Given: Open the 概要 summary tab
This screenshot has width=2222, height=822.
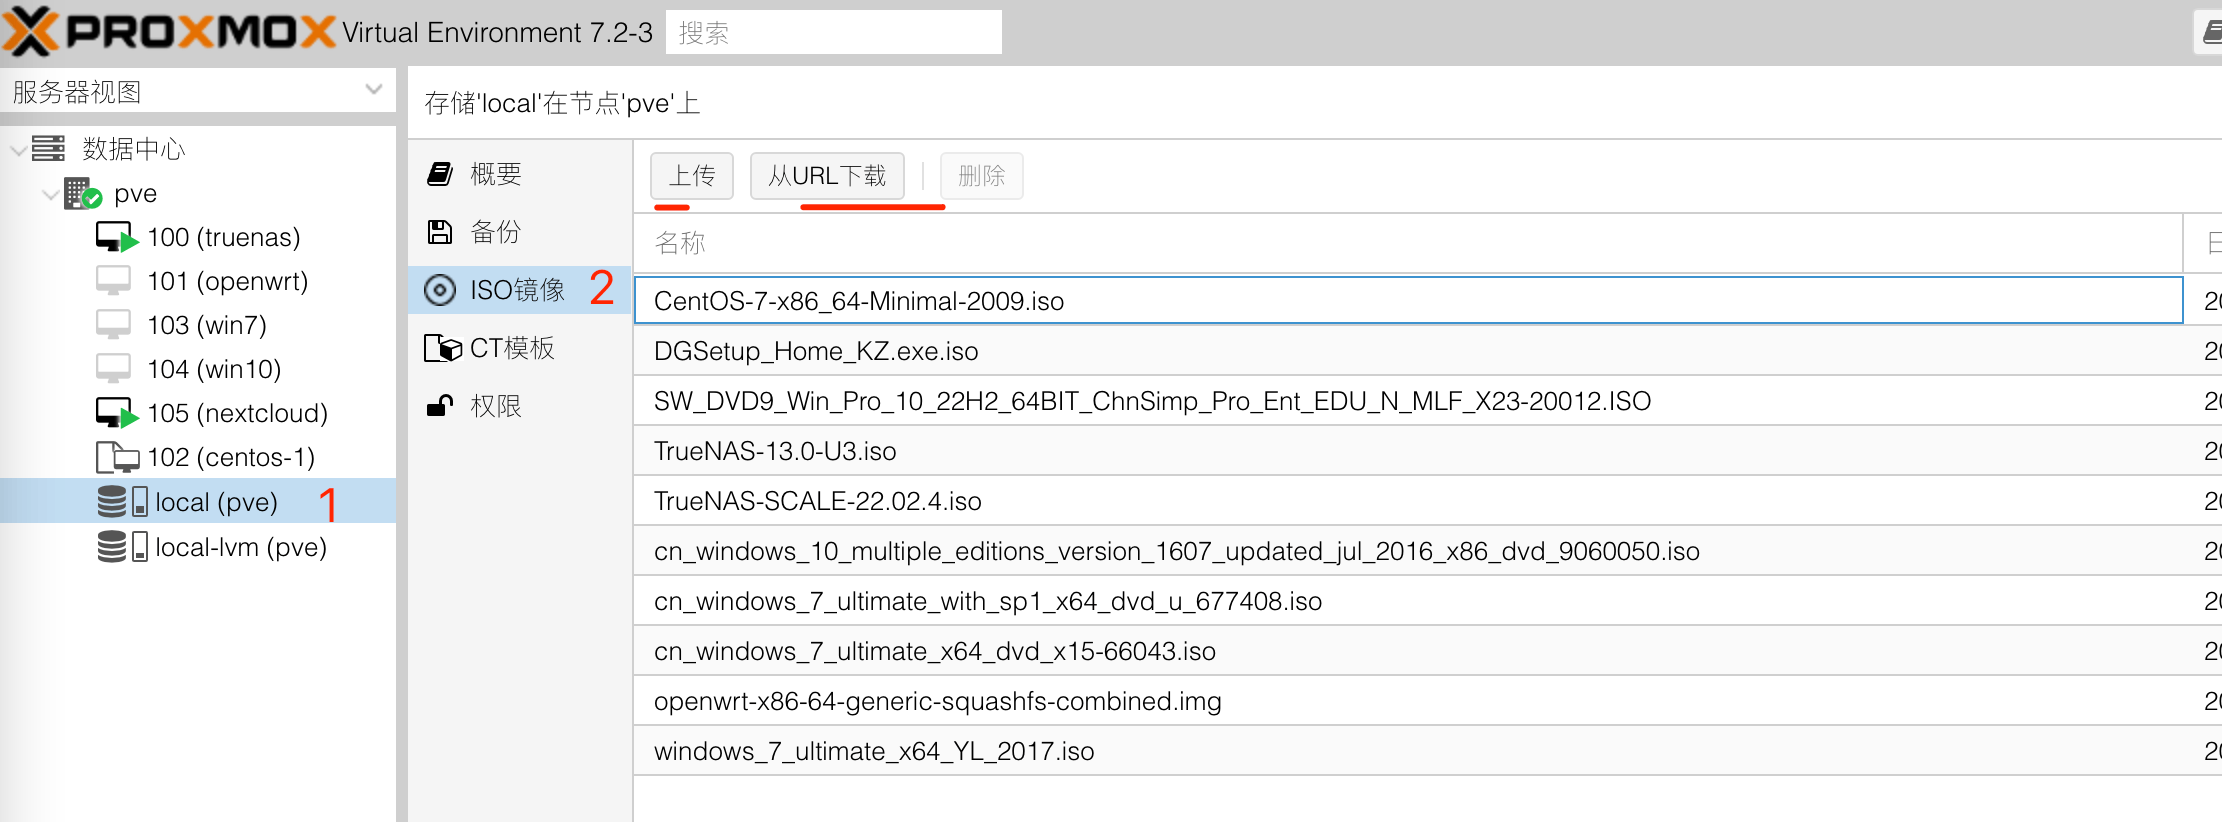Looking at the screenshot, I should coord(496,174).
